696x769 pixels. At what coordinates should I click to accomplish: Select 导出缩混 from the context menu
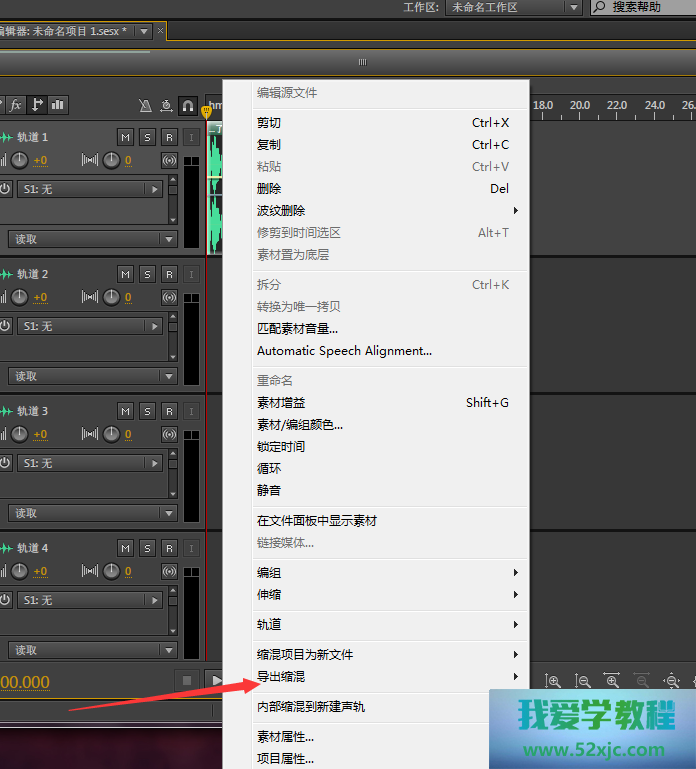tap(281, 677)
